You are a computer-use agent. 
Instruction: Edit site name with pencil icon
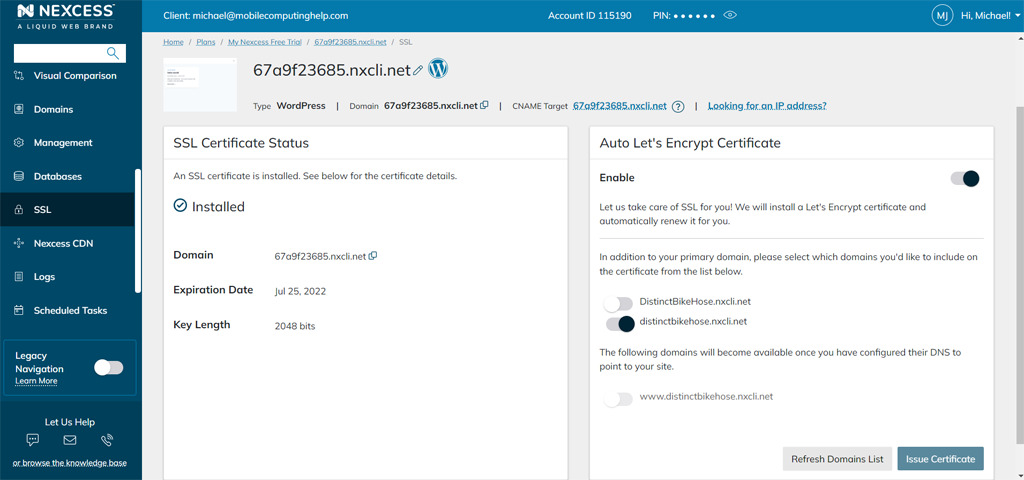tap(419, 71)
